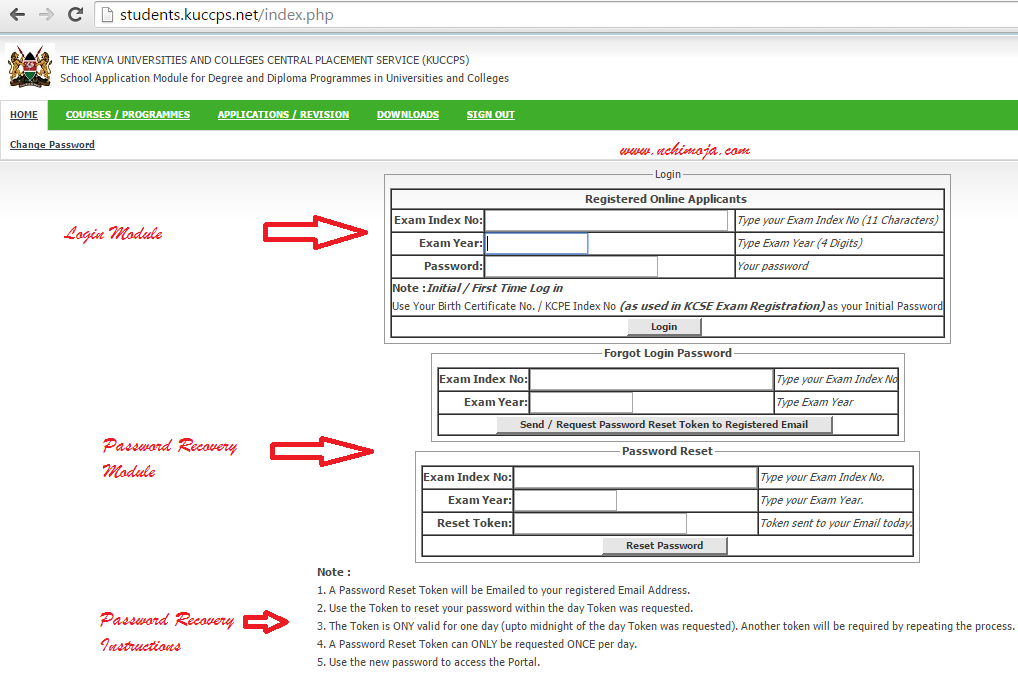This screenshot has width=1018, height=680.
Task: Click SIGN OUT in the green bar
Action: 490,115
